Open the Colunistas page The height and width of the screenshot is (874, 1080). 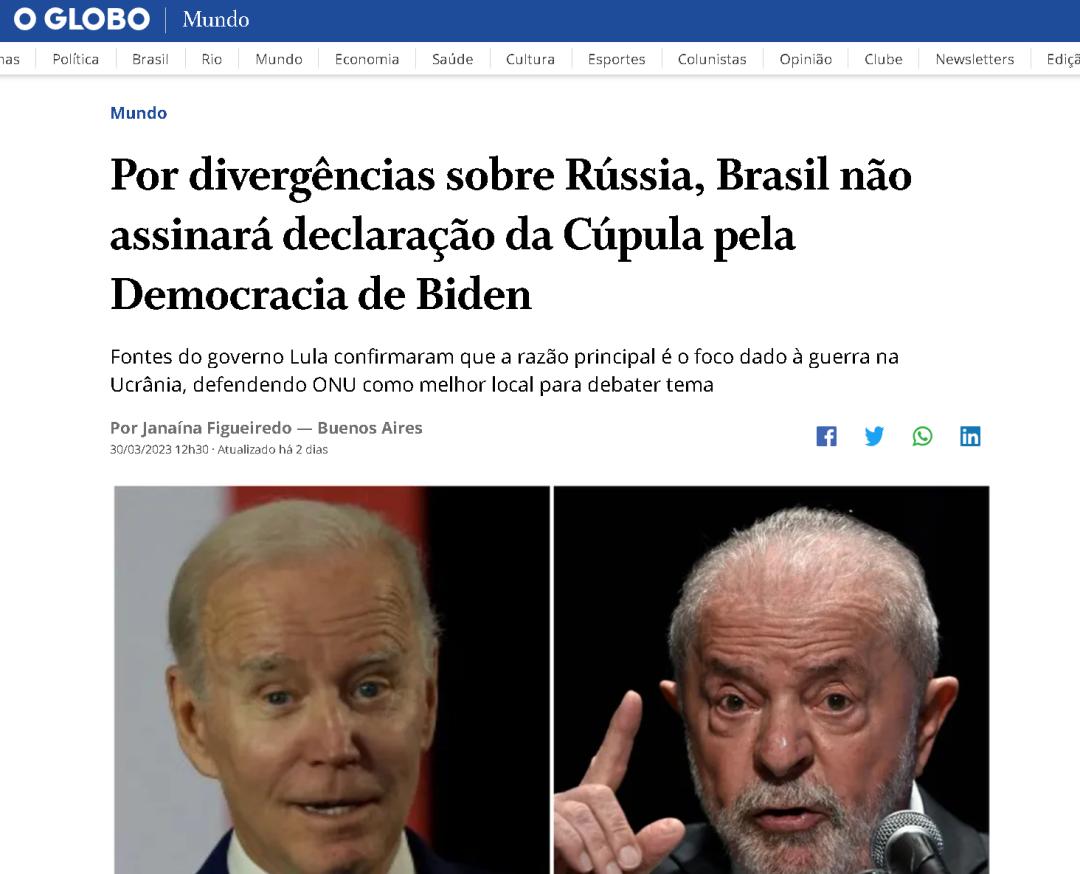712,59
